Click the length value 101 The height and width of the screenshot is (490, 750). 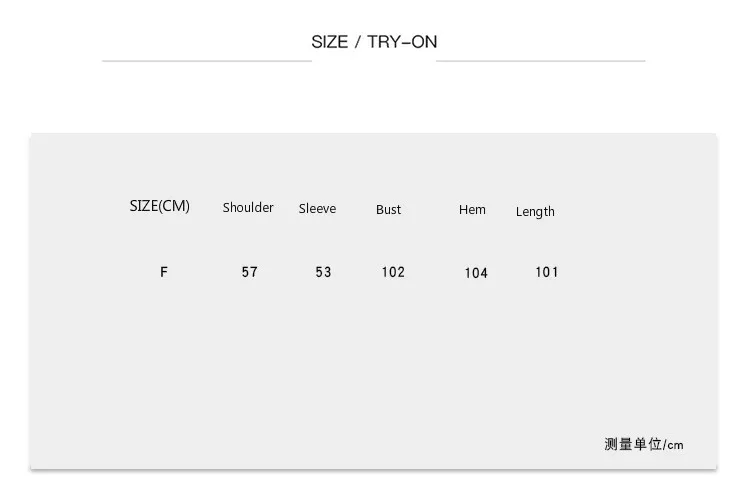pos(547,272)
